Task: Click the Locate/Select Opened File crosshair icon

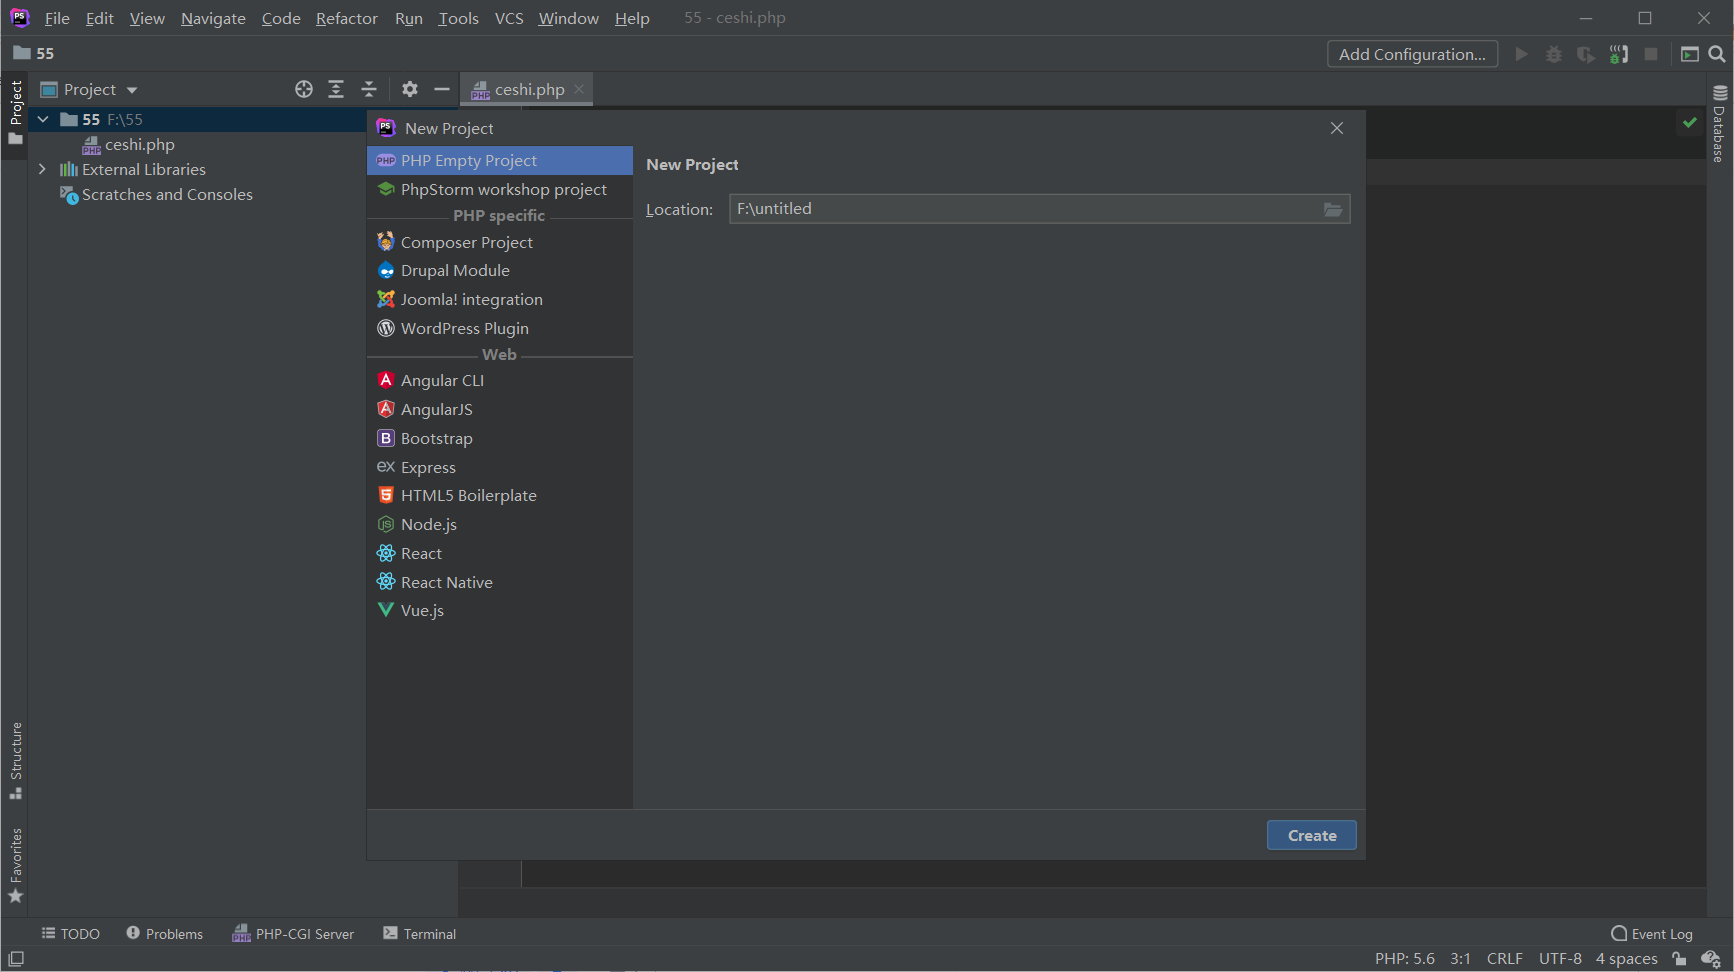Action: click(304, 89)
